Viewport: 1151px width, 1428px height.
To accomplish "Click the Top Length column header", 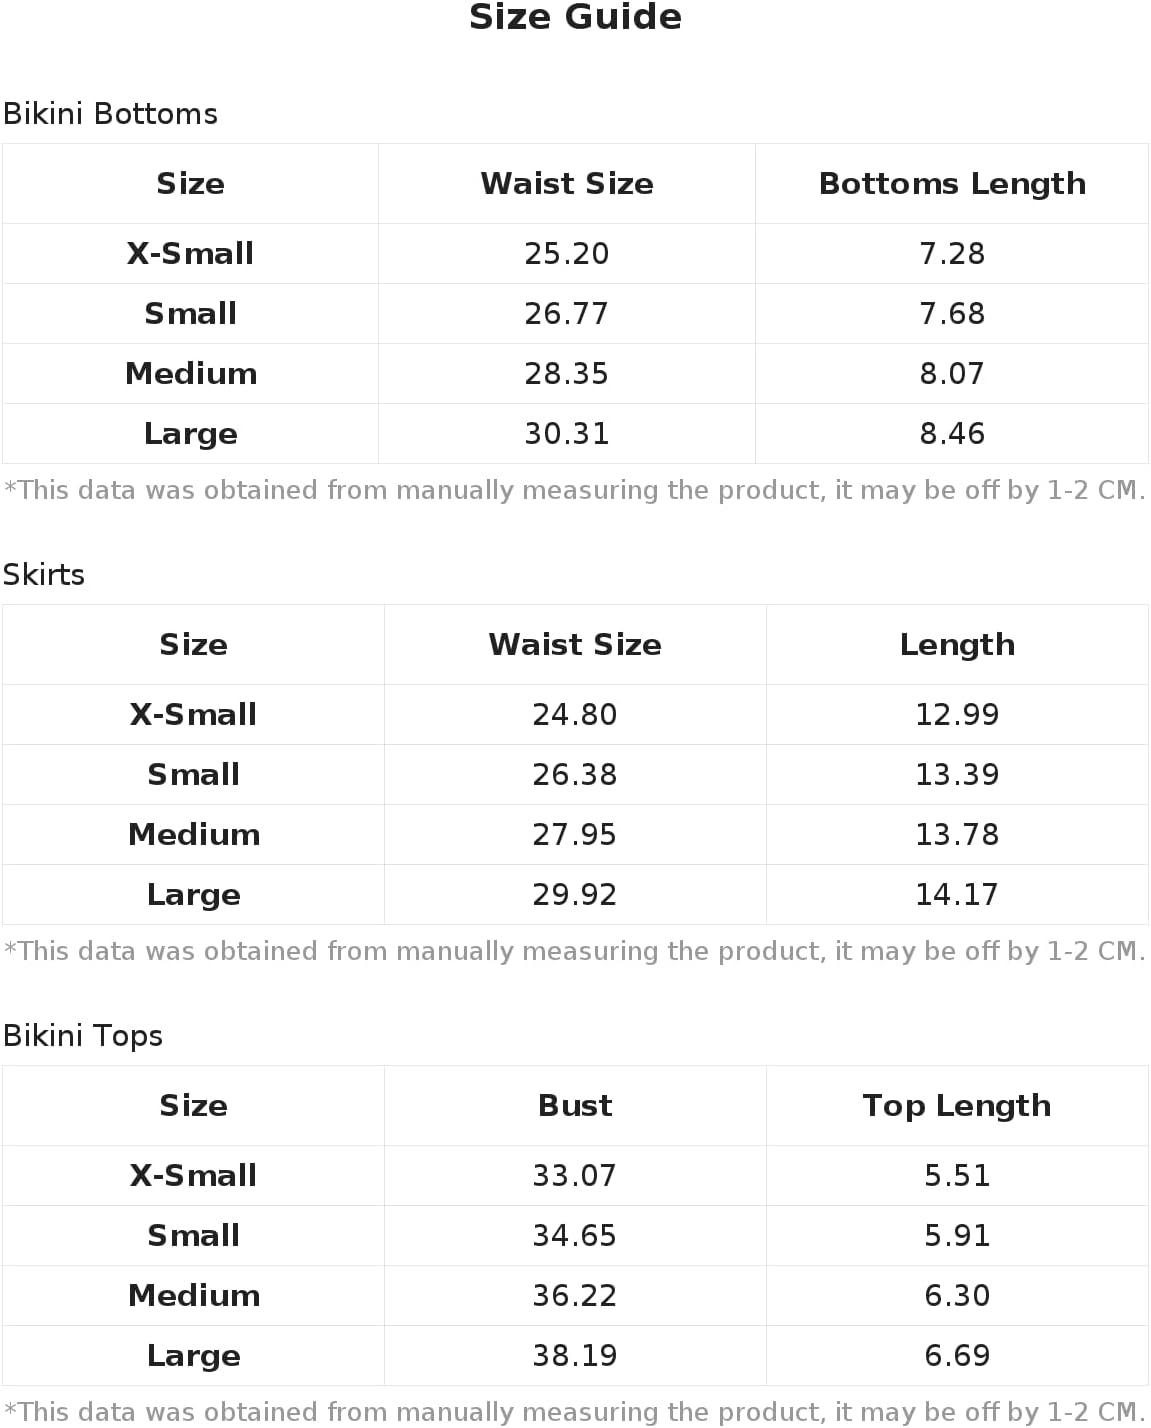I will [x=957, y=1106].
